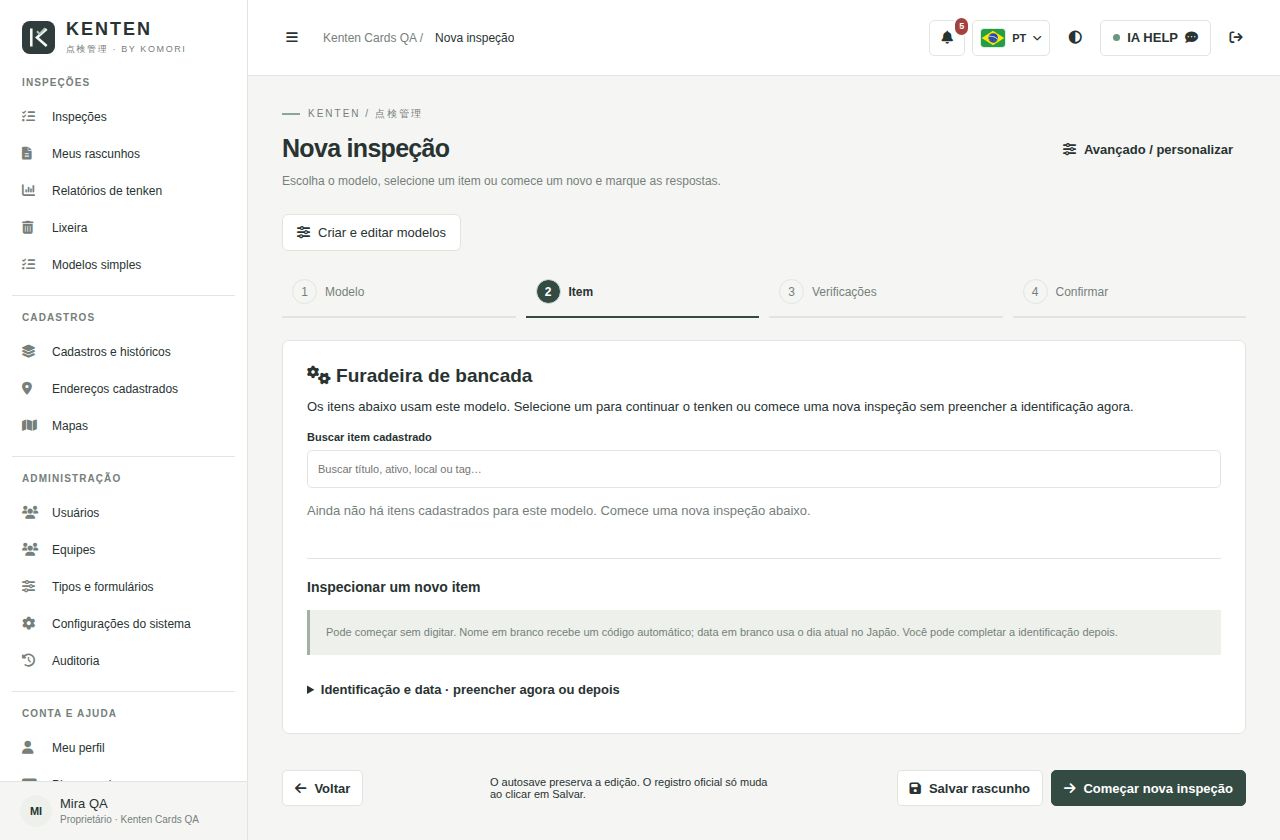Open Usuários administration
Image resolution: width=1280 pixels, height=840 pixels.
[123, 513]
